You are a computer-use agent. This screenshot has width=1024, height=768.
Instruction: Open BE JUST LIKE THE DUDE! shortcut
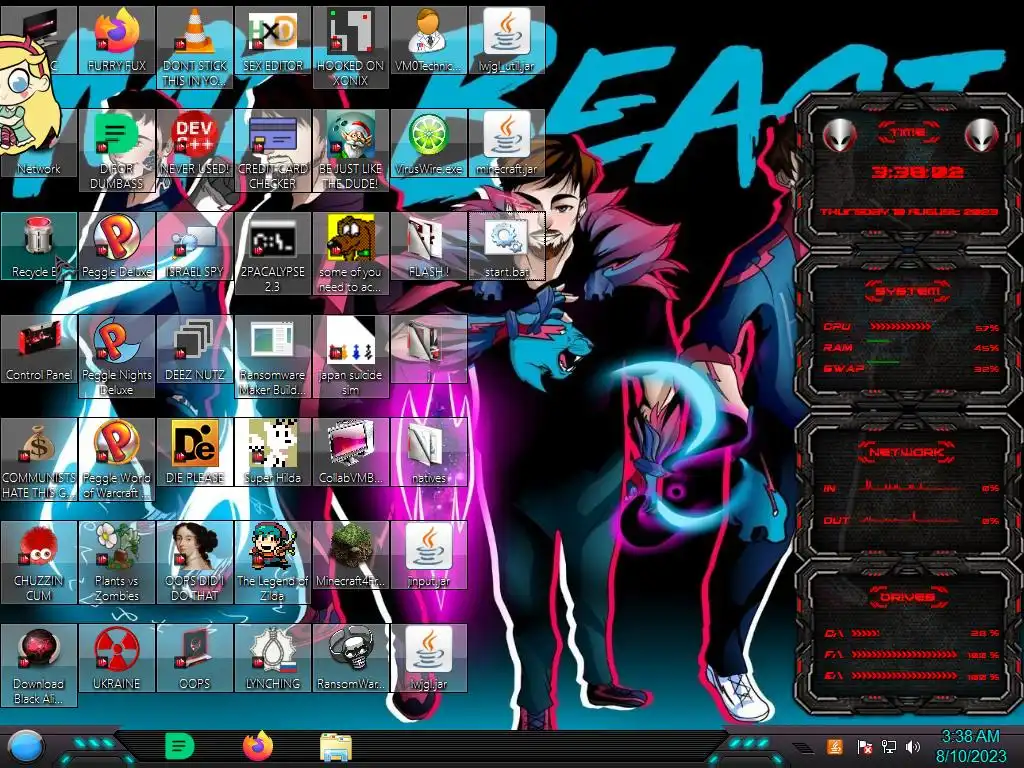pos(351,151)
